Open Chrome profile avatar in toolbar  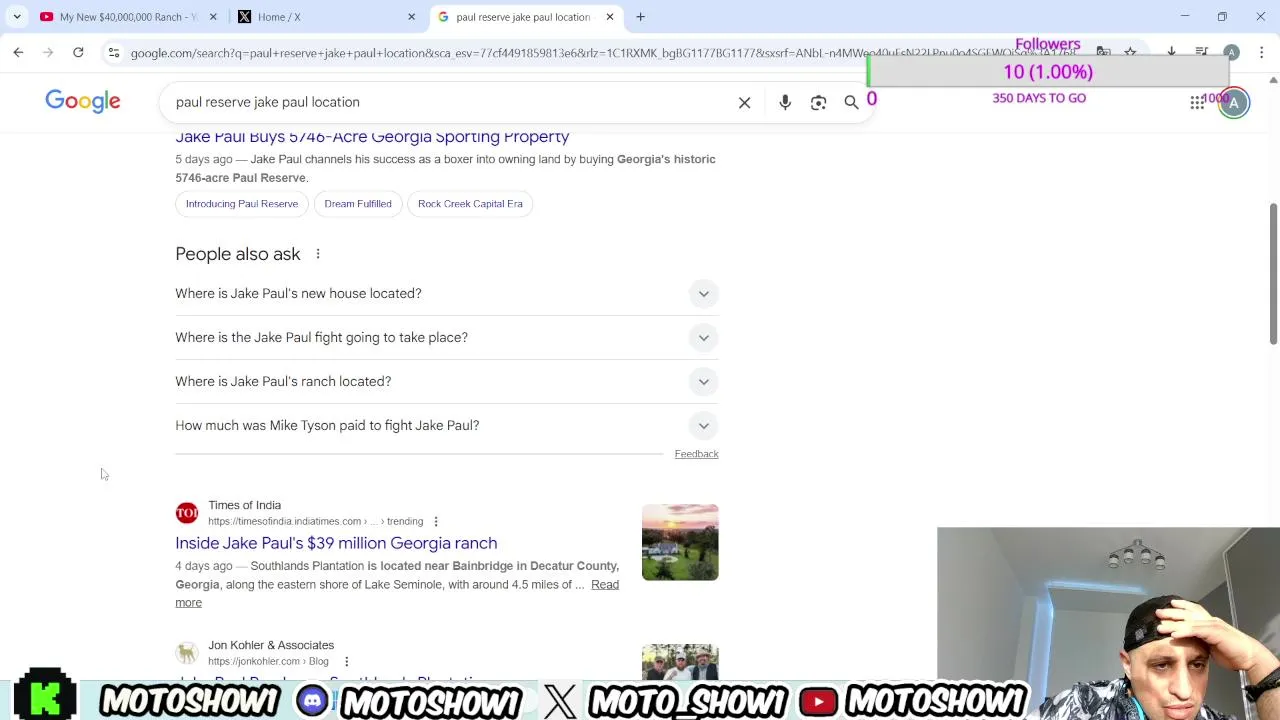click(x=1231, y=52)
